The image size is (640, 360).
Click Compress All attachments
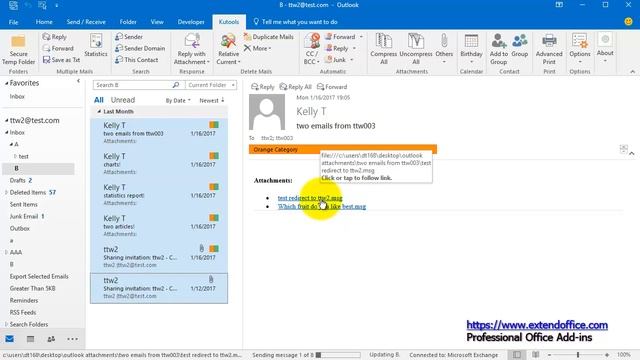383,49
